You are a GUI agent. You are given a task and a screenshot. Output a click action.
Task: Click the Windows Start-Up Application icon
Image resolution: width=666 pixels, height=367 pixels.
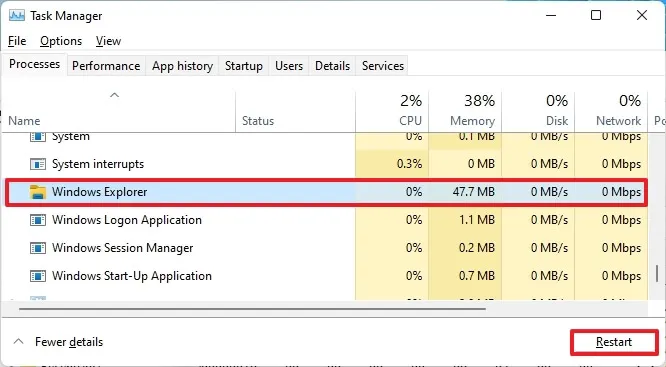[x=38, y=276]
